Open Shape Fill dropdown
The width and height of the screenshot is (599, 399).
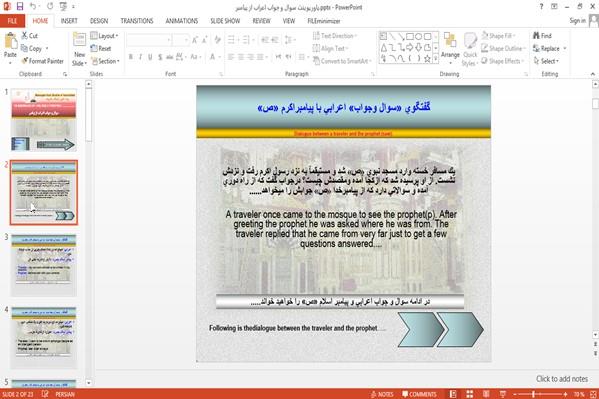coord(498,36)
